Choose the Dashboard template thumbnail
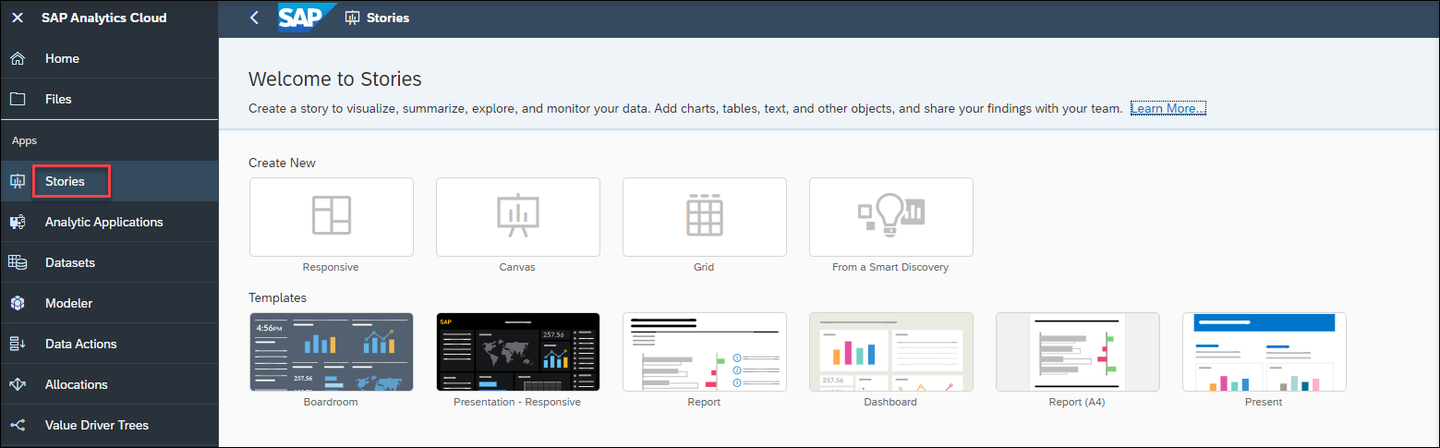Image resolution: width=1440 pixels, height=448 pixels. [x=891, y=351]
